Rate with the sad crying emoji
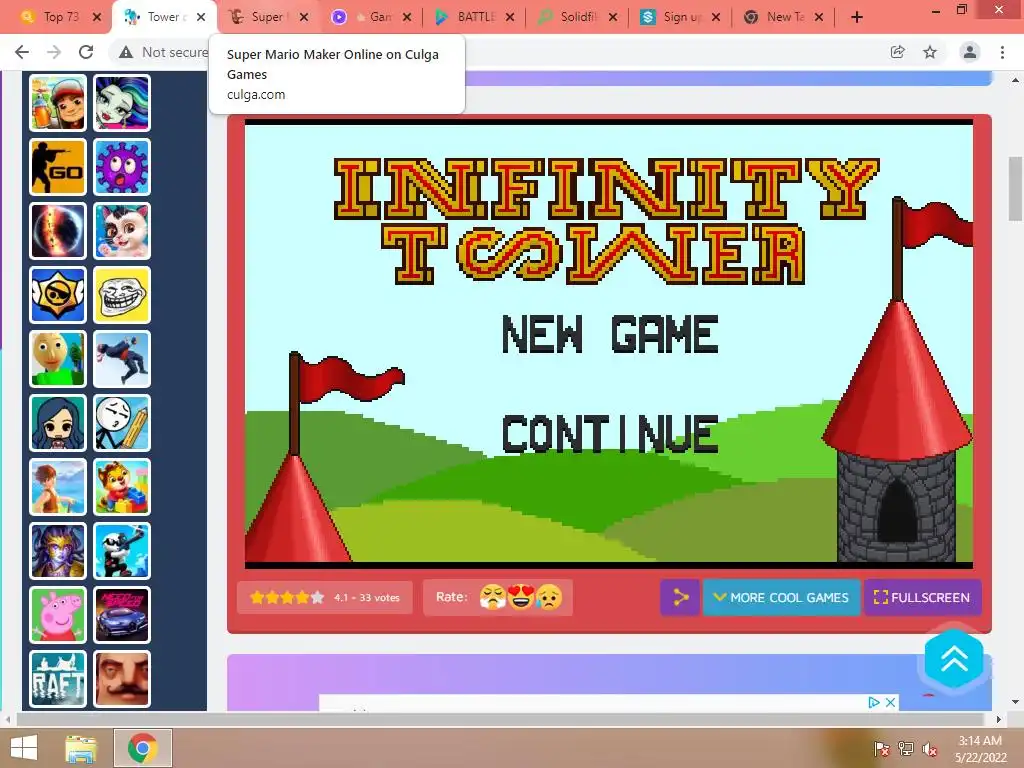Screen dimensions: 1024x768 549,597
